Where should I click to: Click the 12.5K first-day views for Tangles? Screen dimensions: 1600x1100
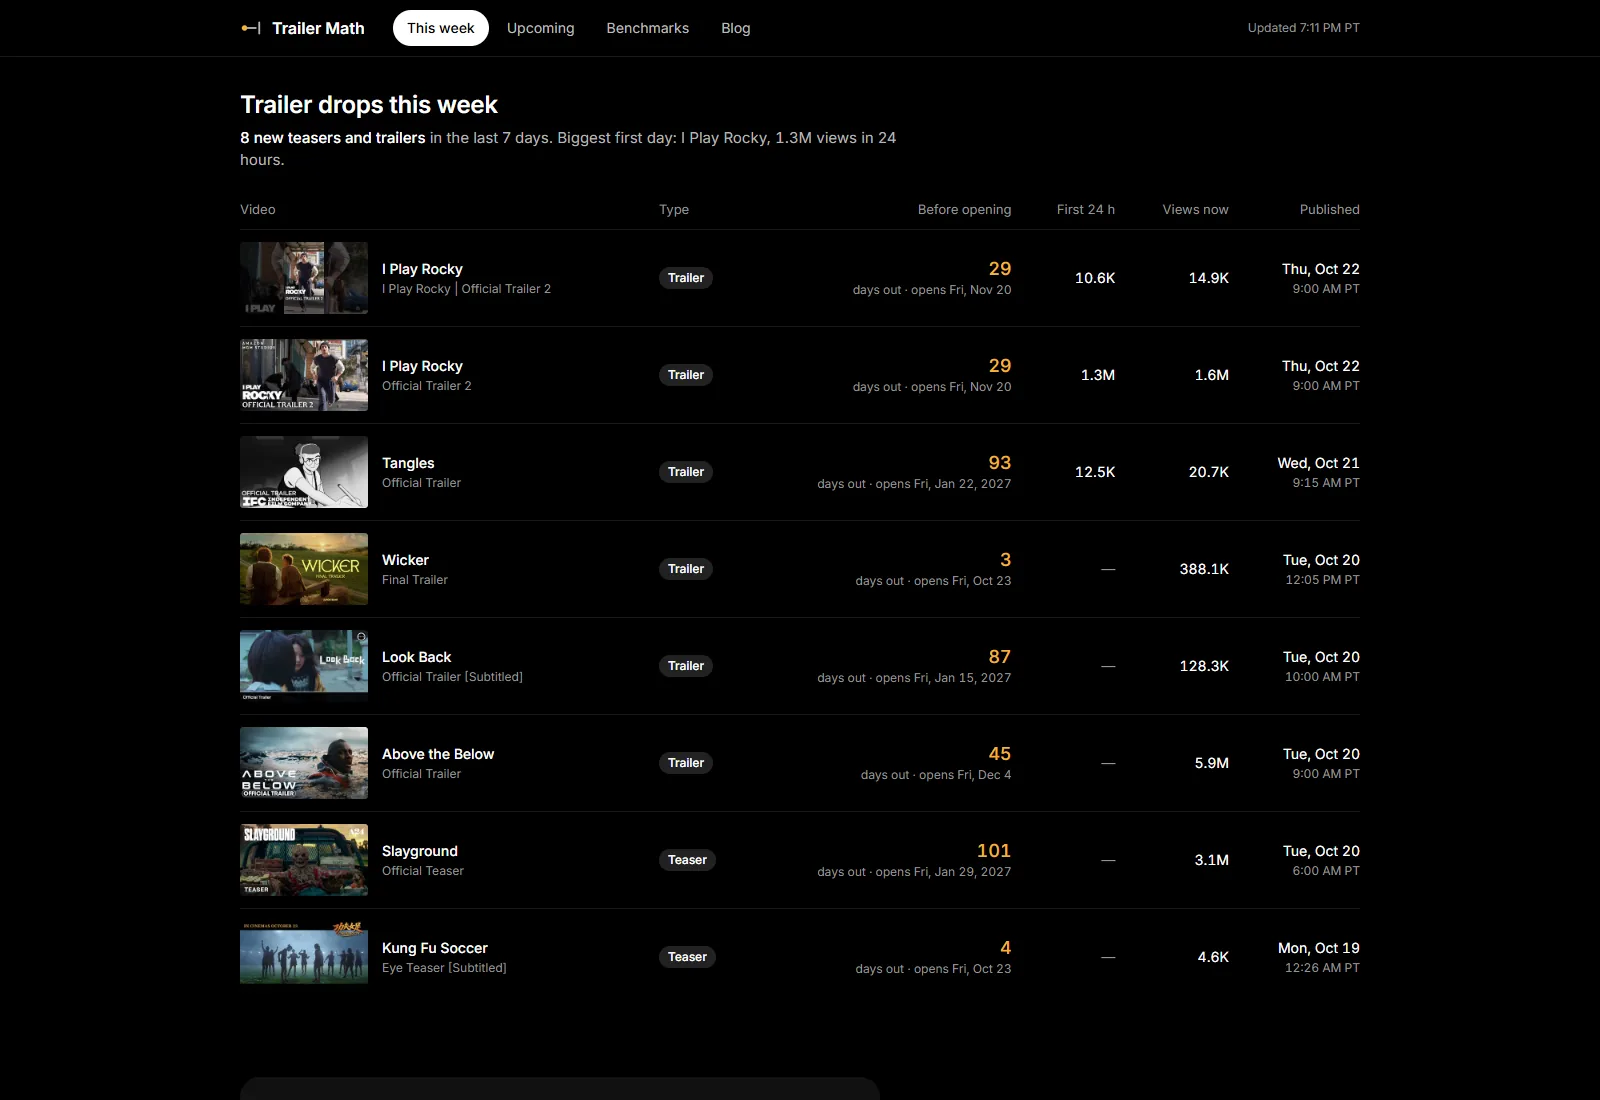[1095, 472]
